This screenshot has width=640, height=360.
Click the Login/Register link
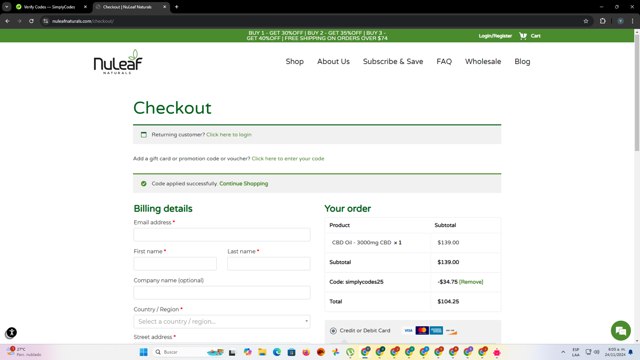tap(495, 36)
